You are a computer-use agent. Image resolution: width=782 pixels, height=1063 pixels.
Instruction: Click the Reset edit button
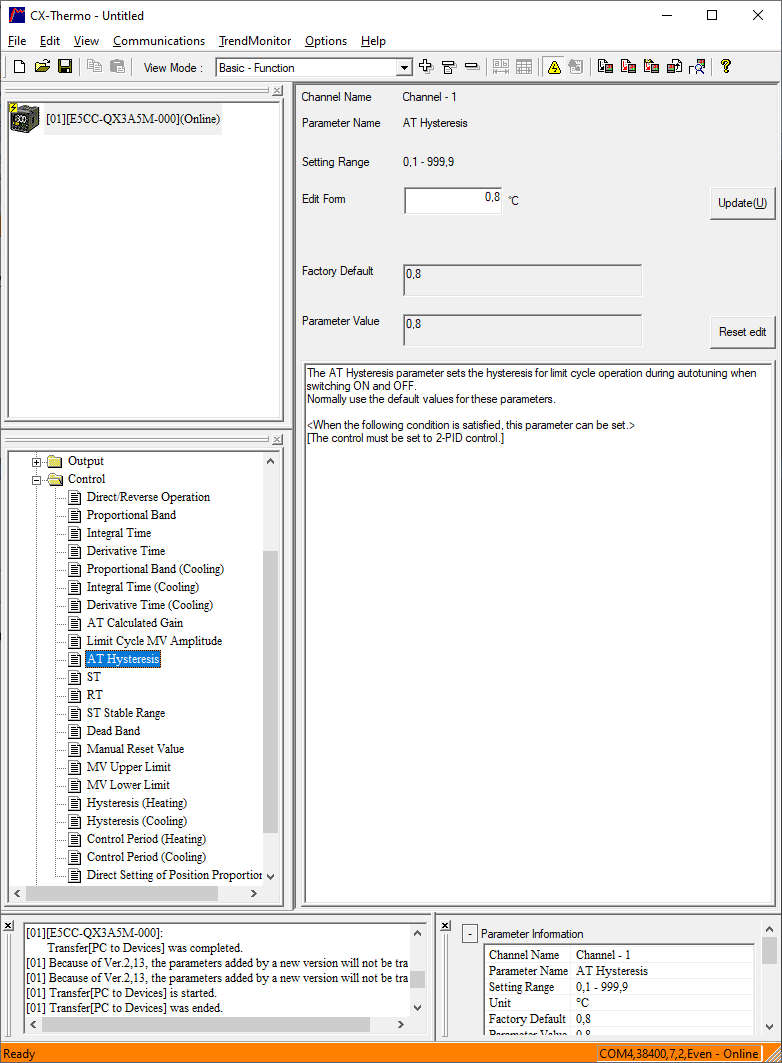pos(742,332)
